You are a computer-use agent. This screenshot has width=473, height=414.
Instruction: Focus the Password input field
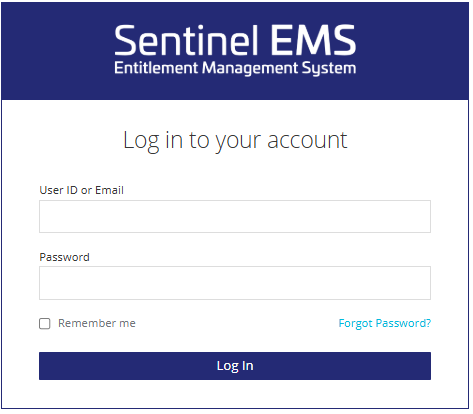pos(235,283)
